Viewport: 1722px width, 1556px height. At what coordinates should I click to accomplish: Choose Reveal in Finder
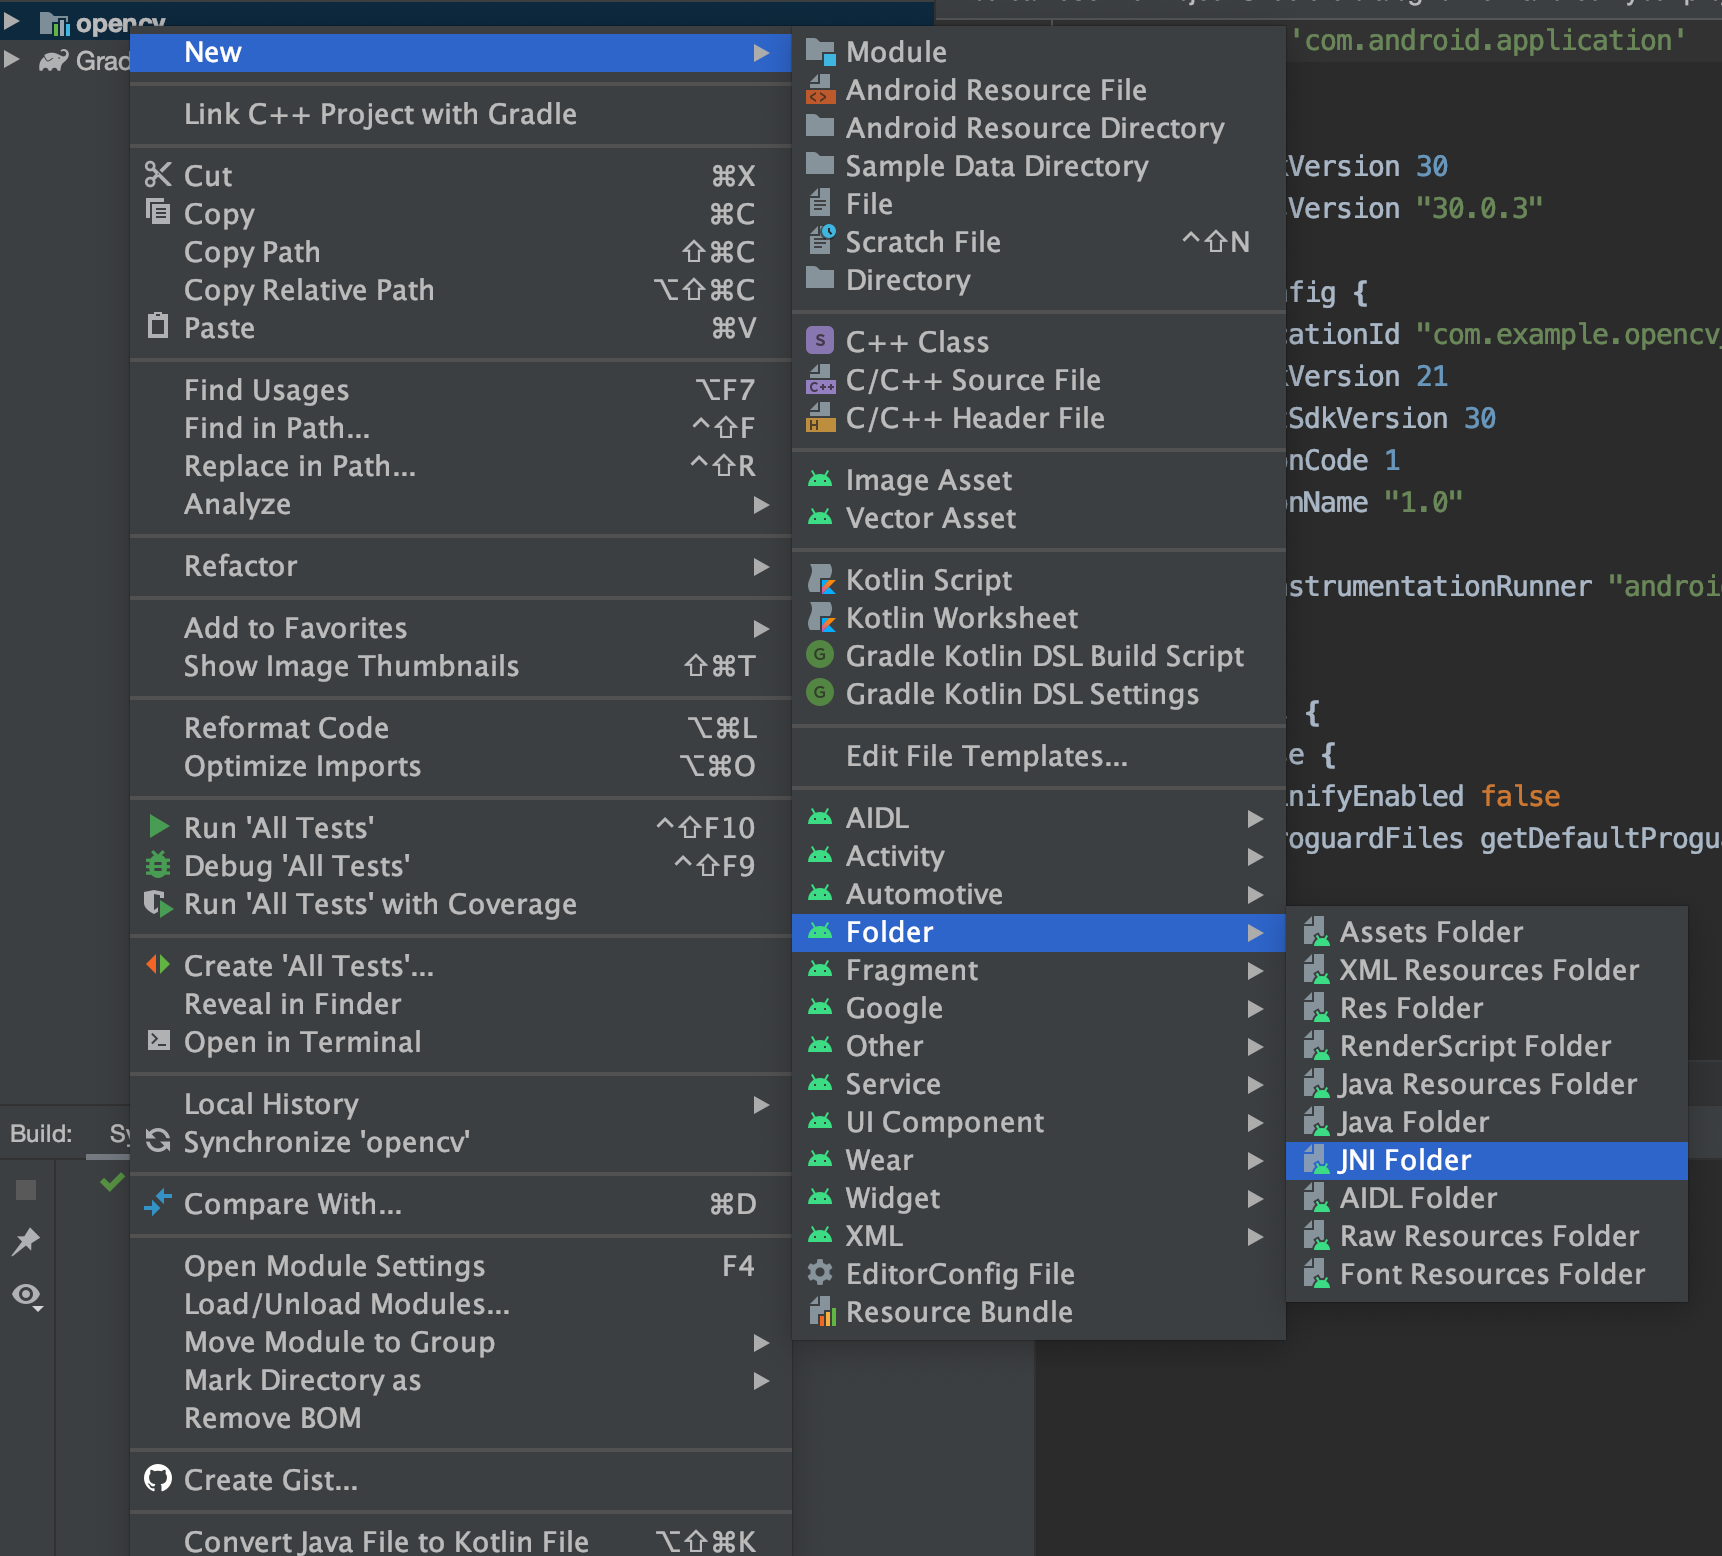click(460, 1004)
